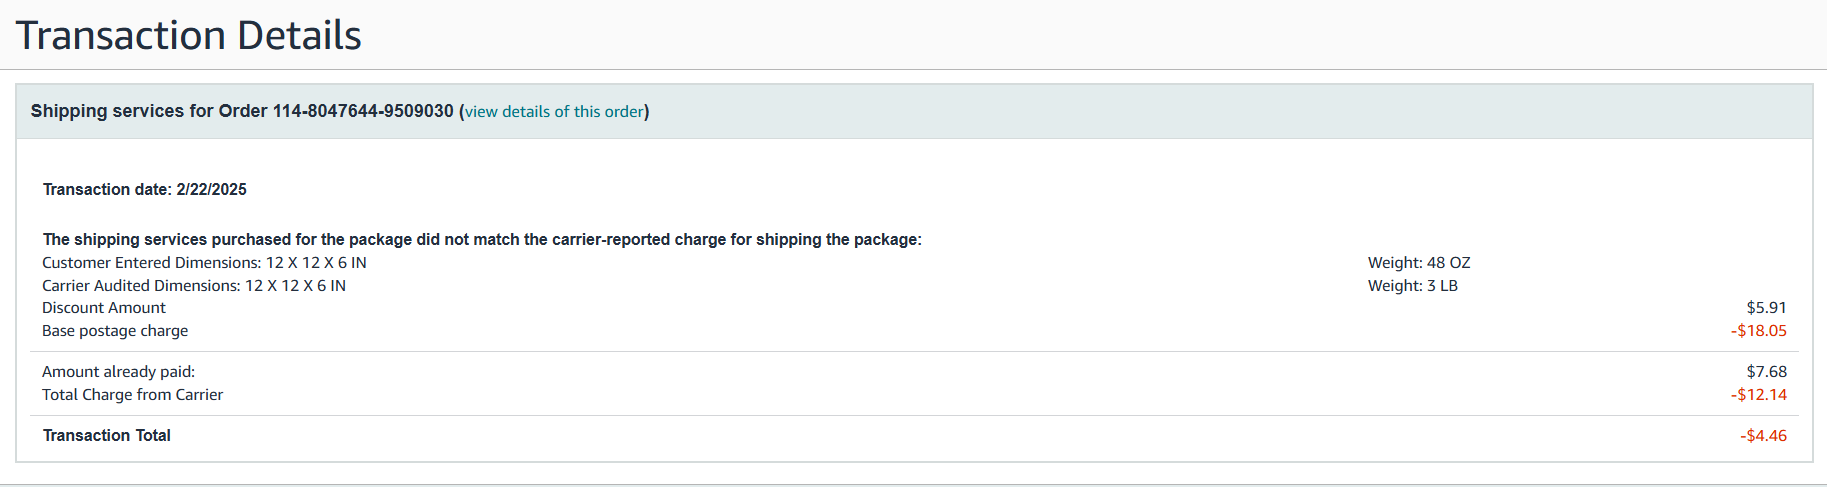The width and height of the screenshot is (1827, 487).
Task: Select the -$18.05 base postage amount
Action: [1759, 331]
